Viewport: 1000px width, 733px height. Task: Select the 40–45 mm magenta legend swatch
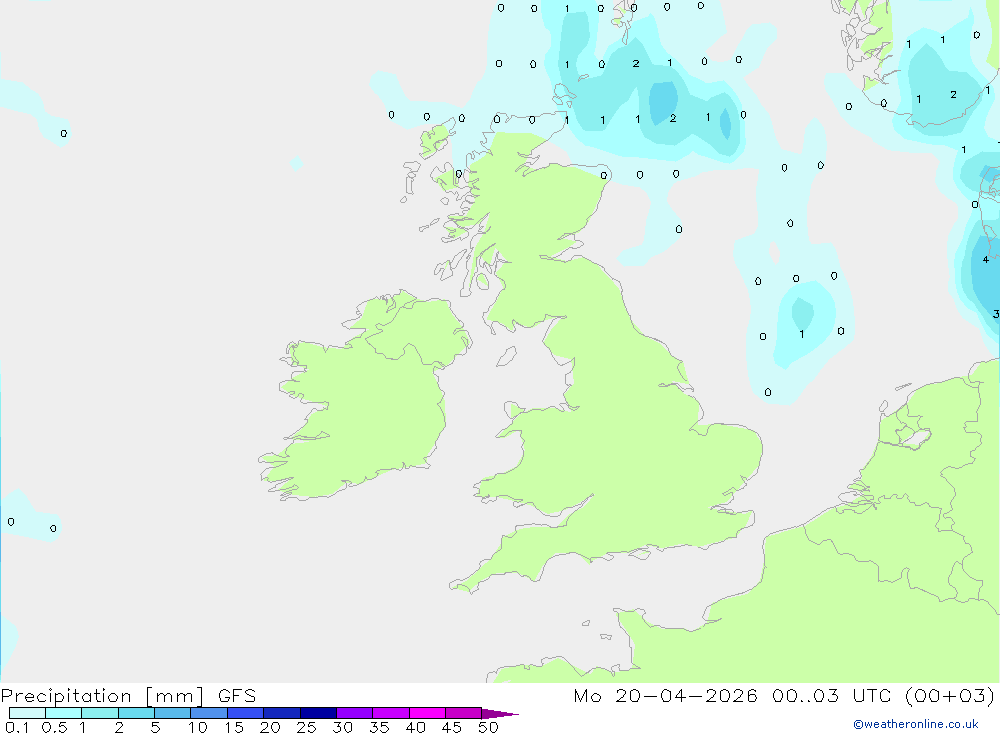pyautogui.click(x=427, y=713)
